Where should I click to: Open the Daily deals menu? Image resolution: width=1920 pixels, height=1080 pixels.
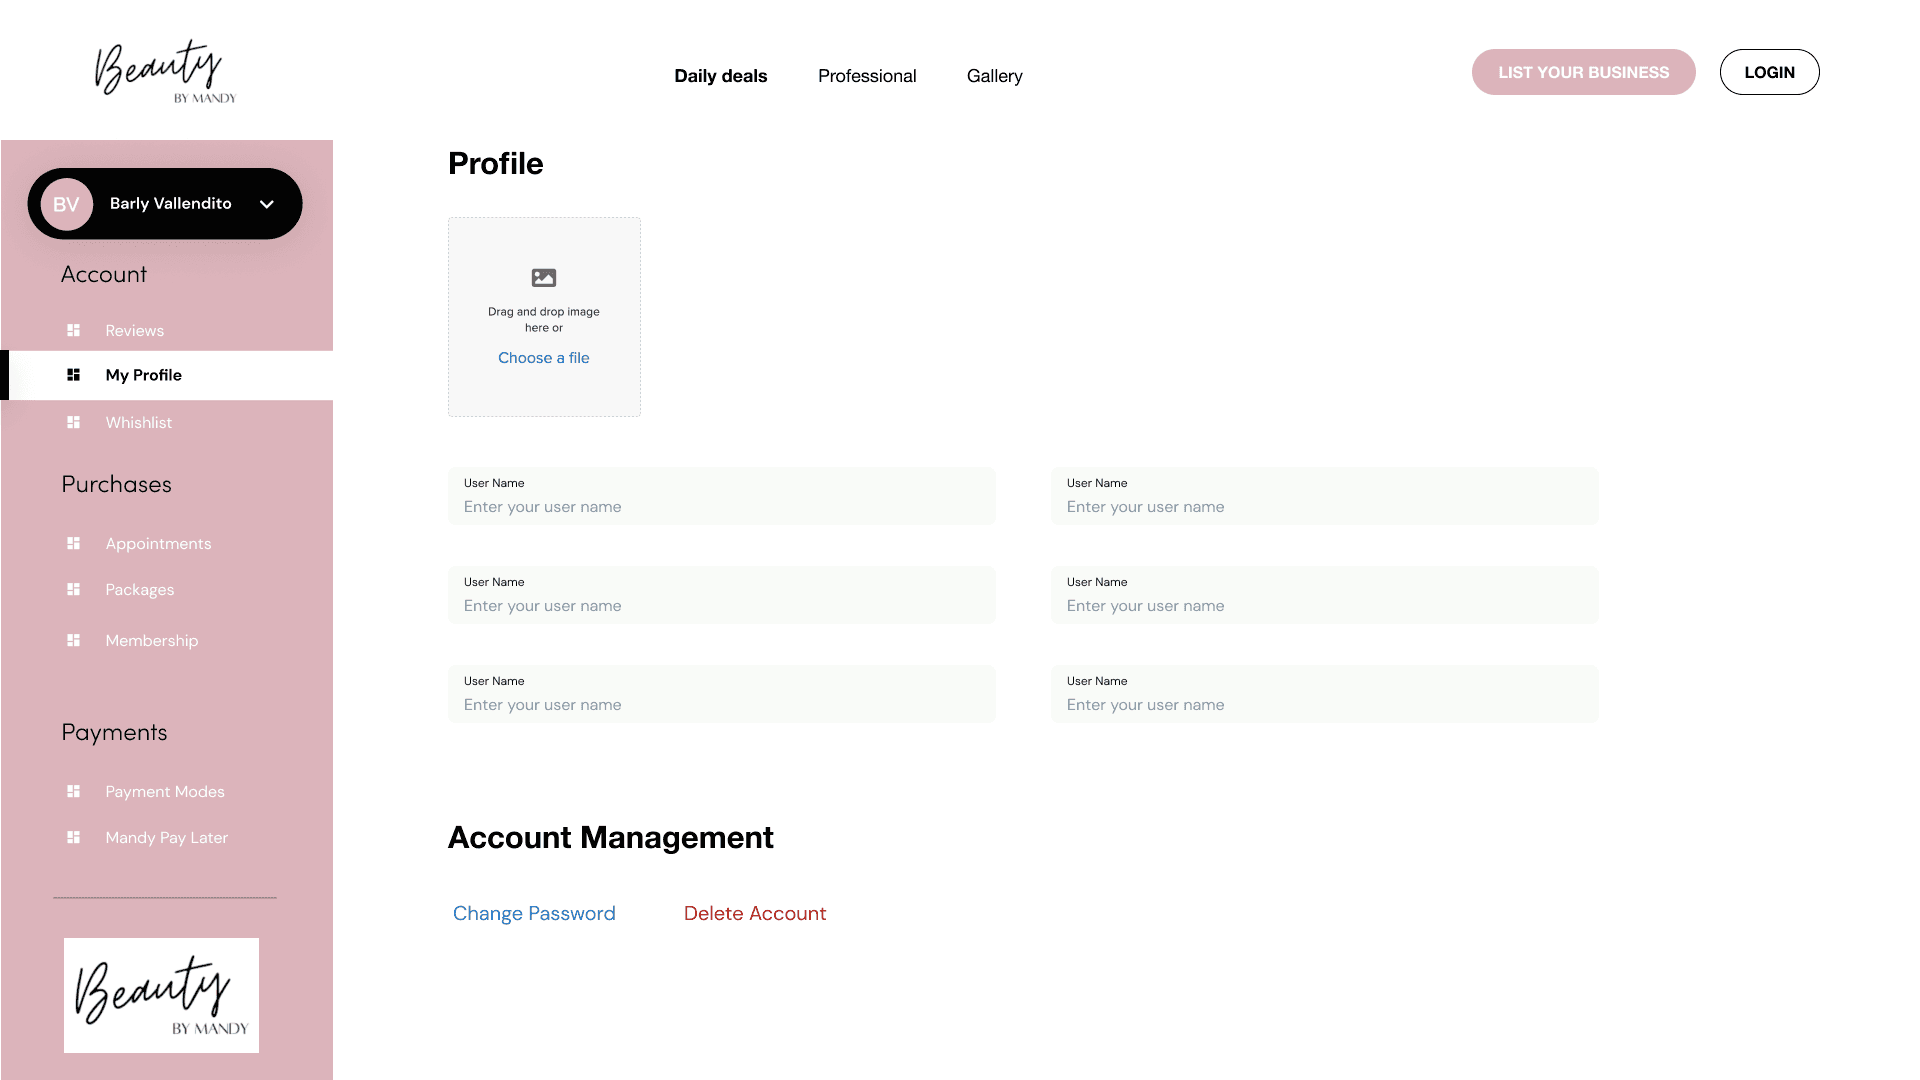coord(721,76)
